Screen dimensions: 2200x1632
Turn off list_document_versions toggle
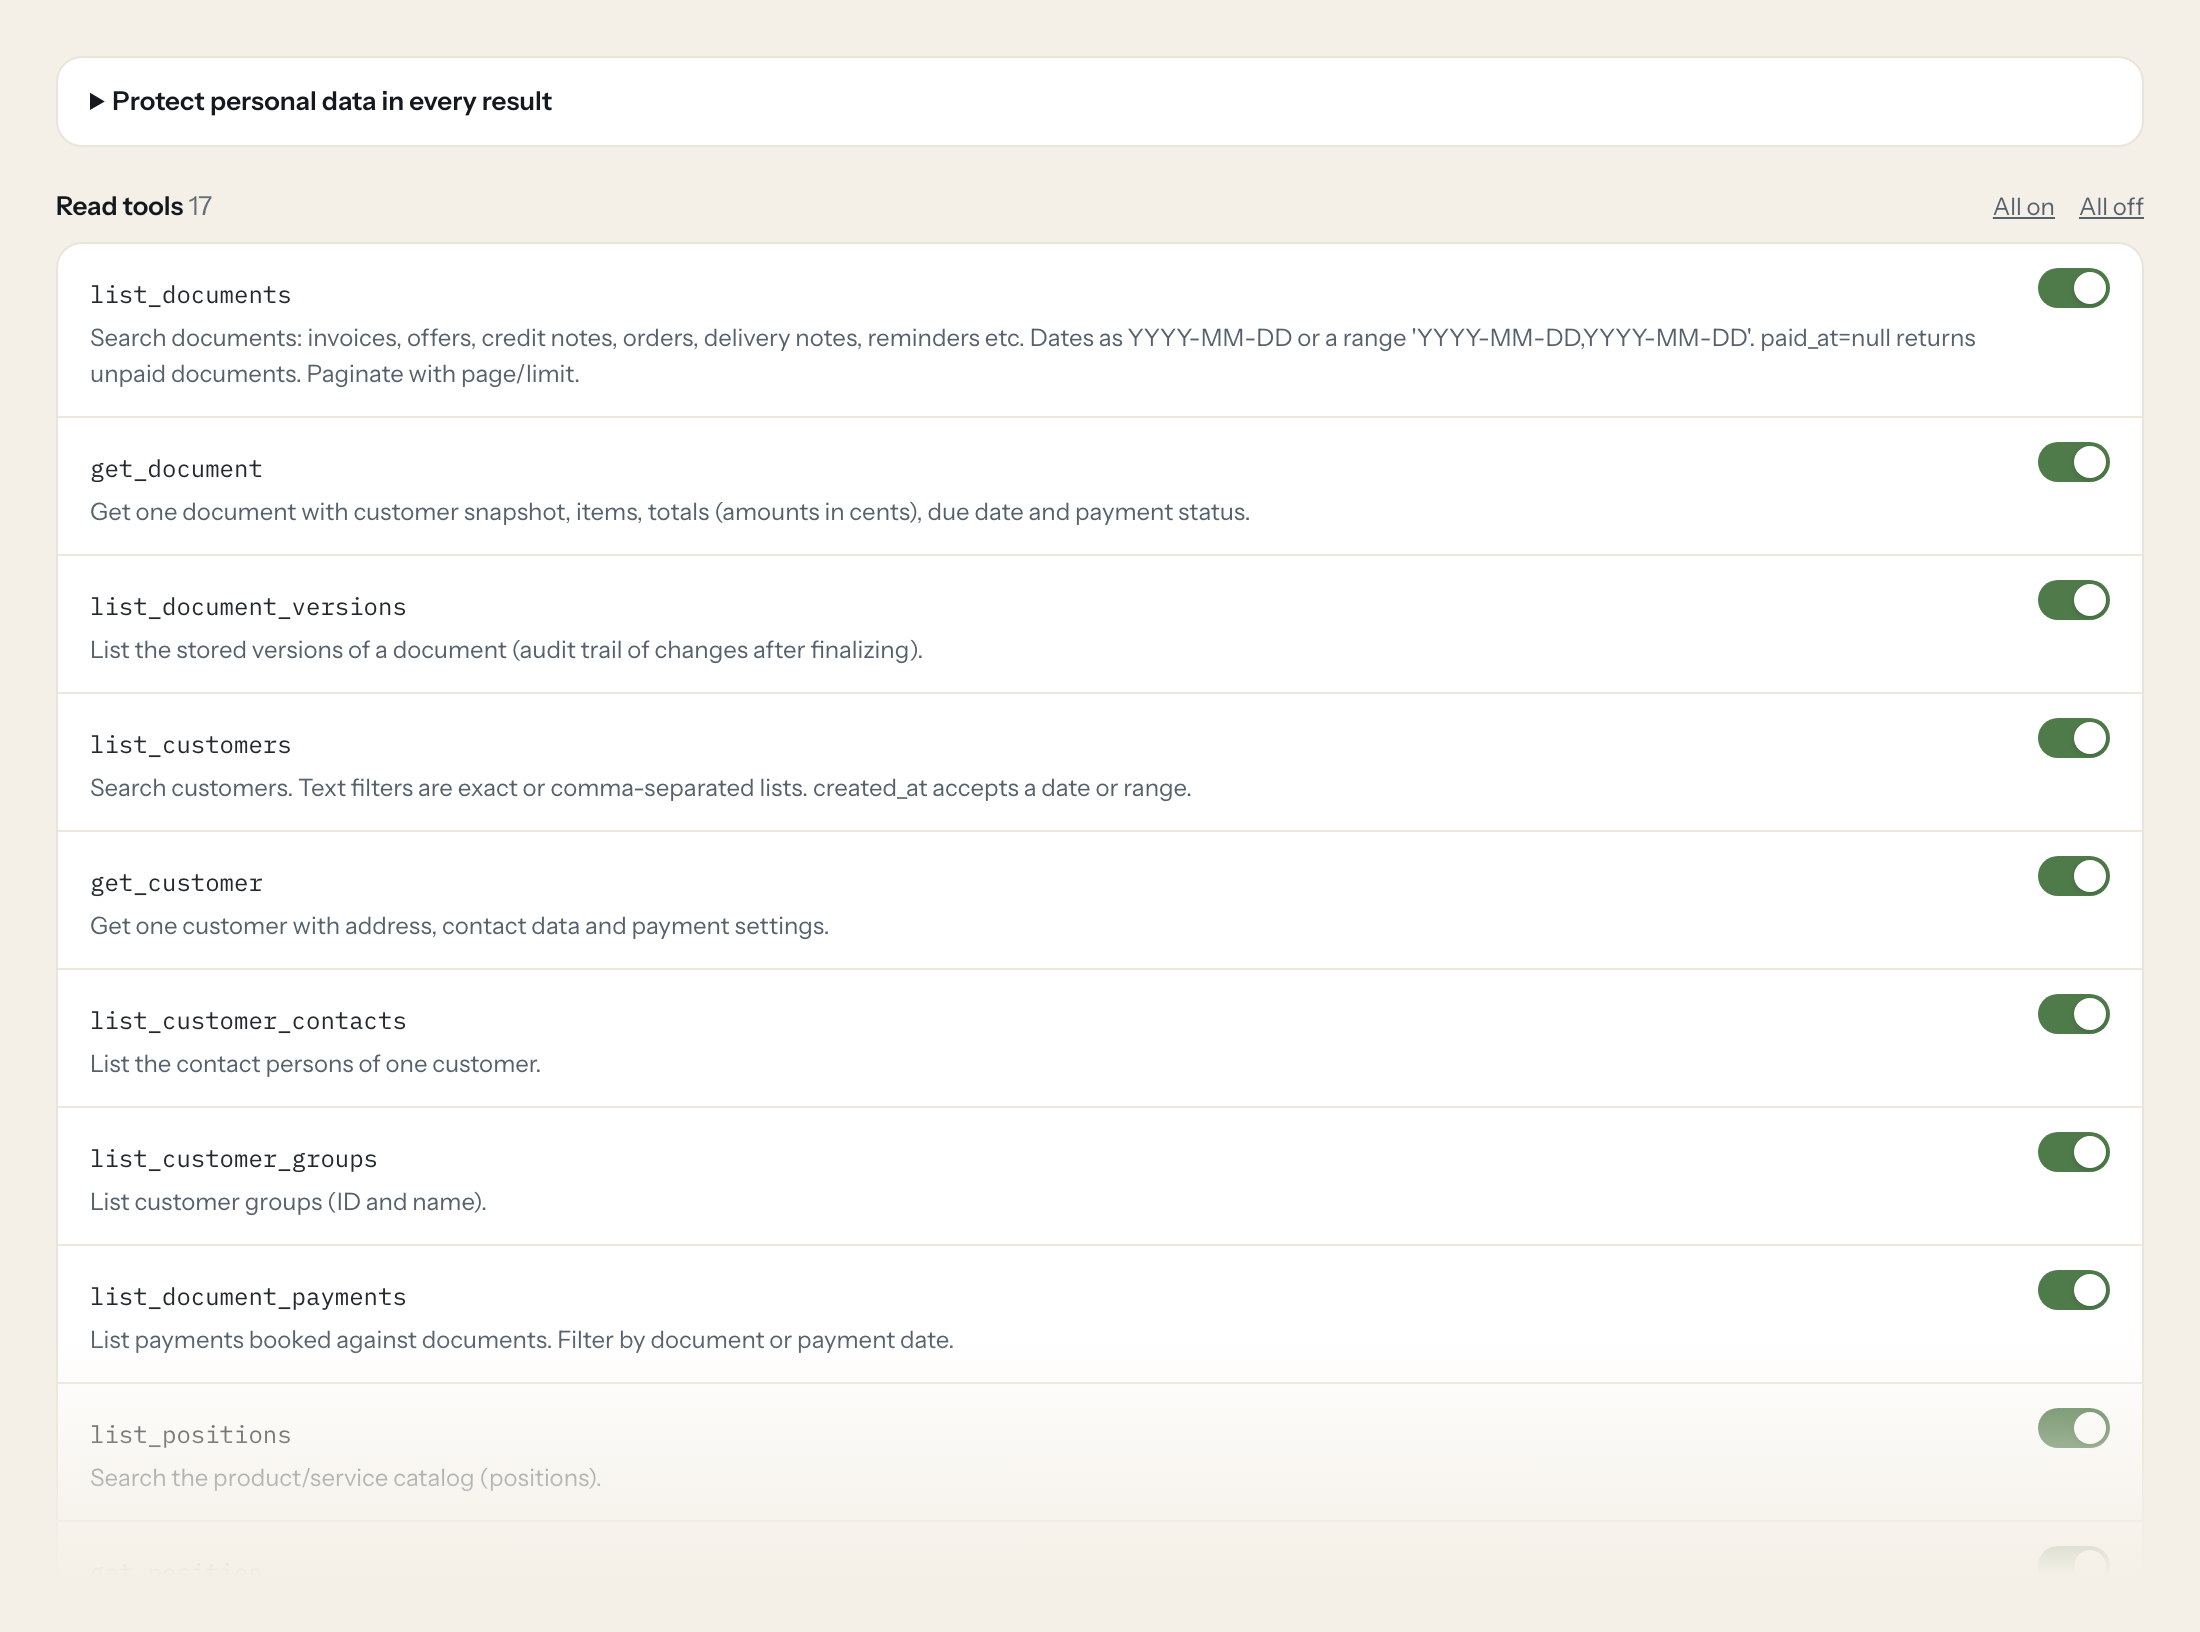tap(2074, 600)
